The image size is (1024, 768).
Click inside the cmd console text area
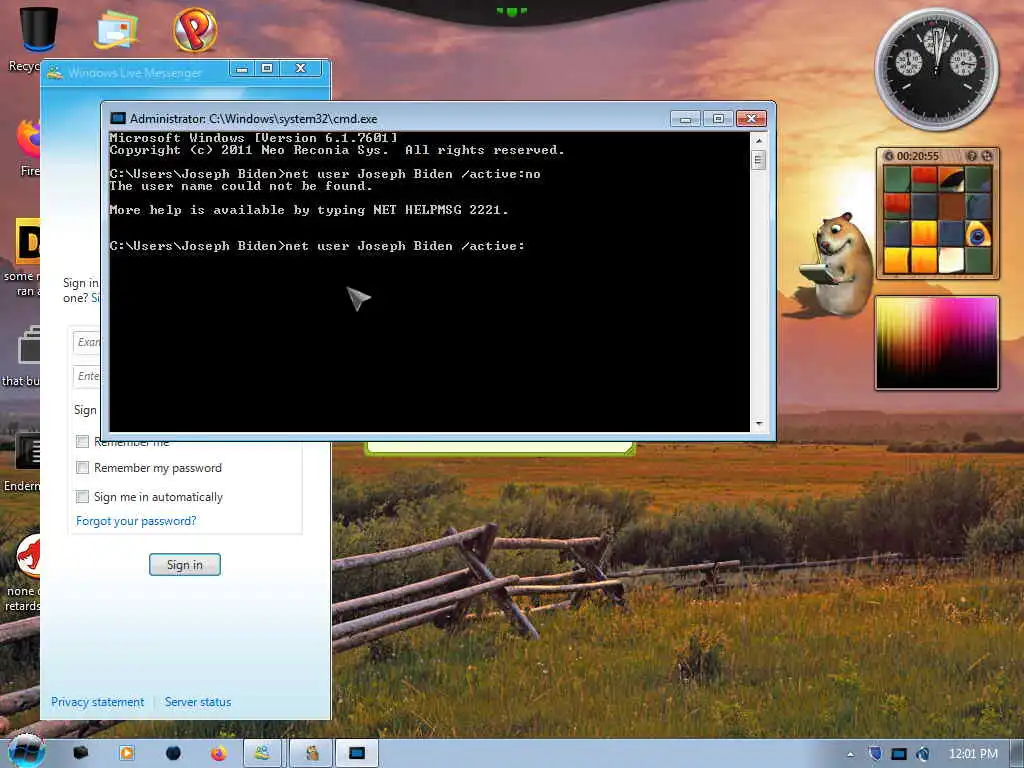tap(429, 281)
